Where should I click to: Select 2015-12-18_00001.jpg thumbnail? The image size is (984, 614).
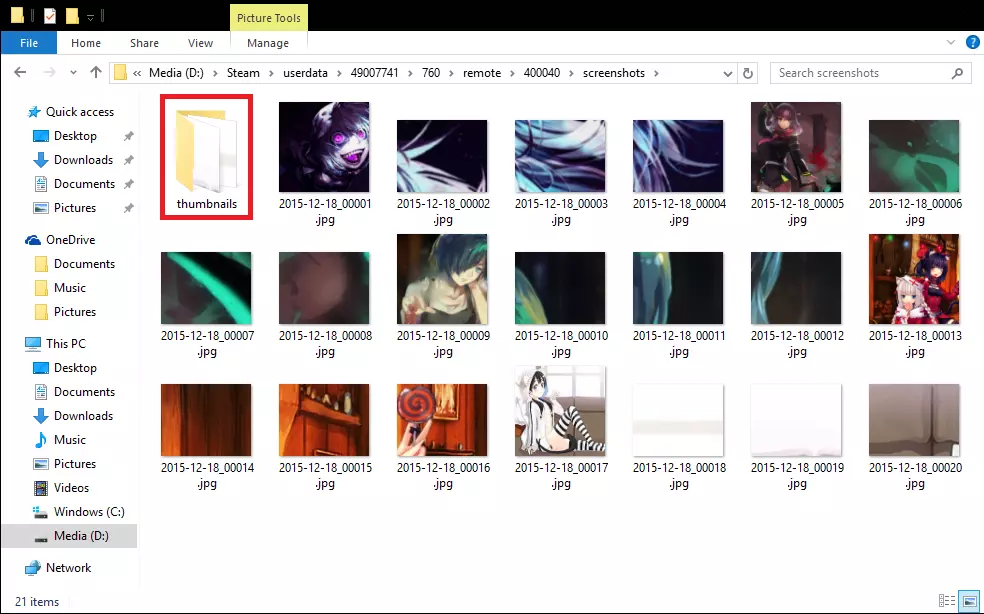(324, 147)
